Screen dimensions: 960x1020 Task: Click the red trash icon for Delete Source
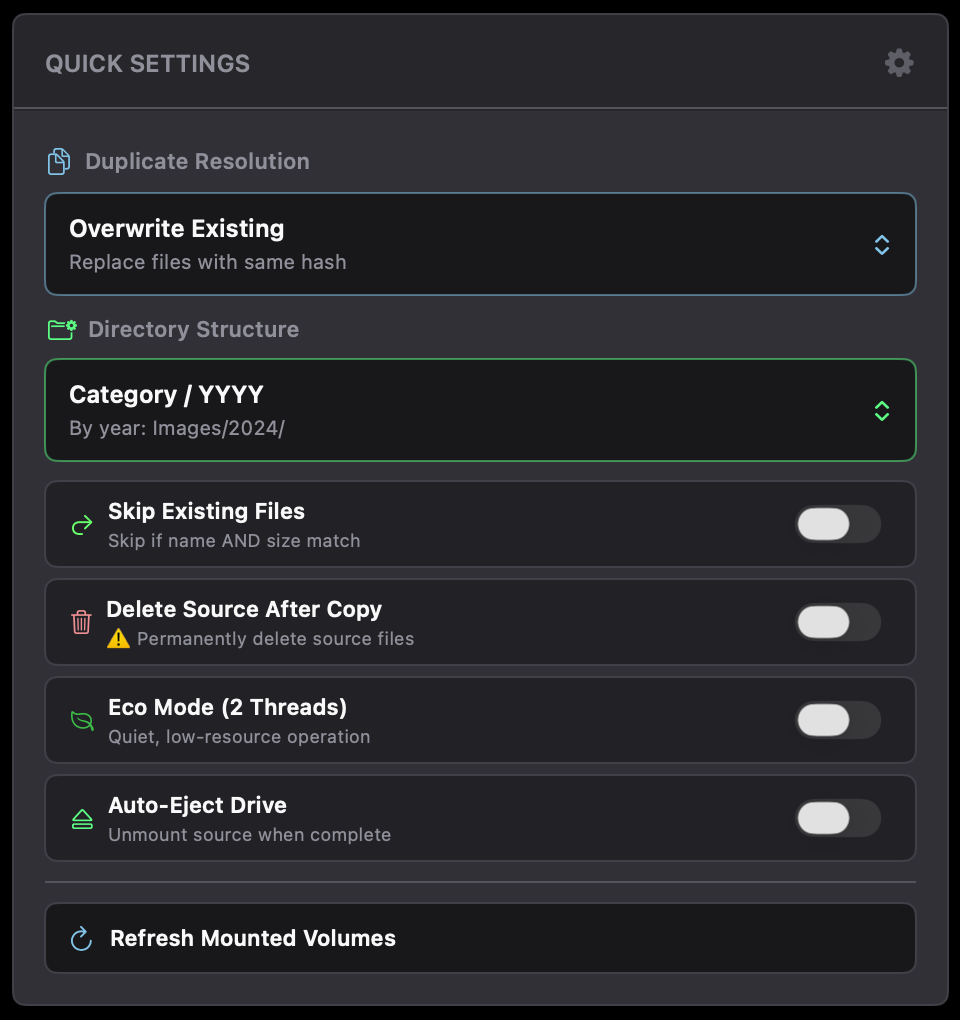click(x=81, y=622)
